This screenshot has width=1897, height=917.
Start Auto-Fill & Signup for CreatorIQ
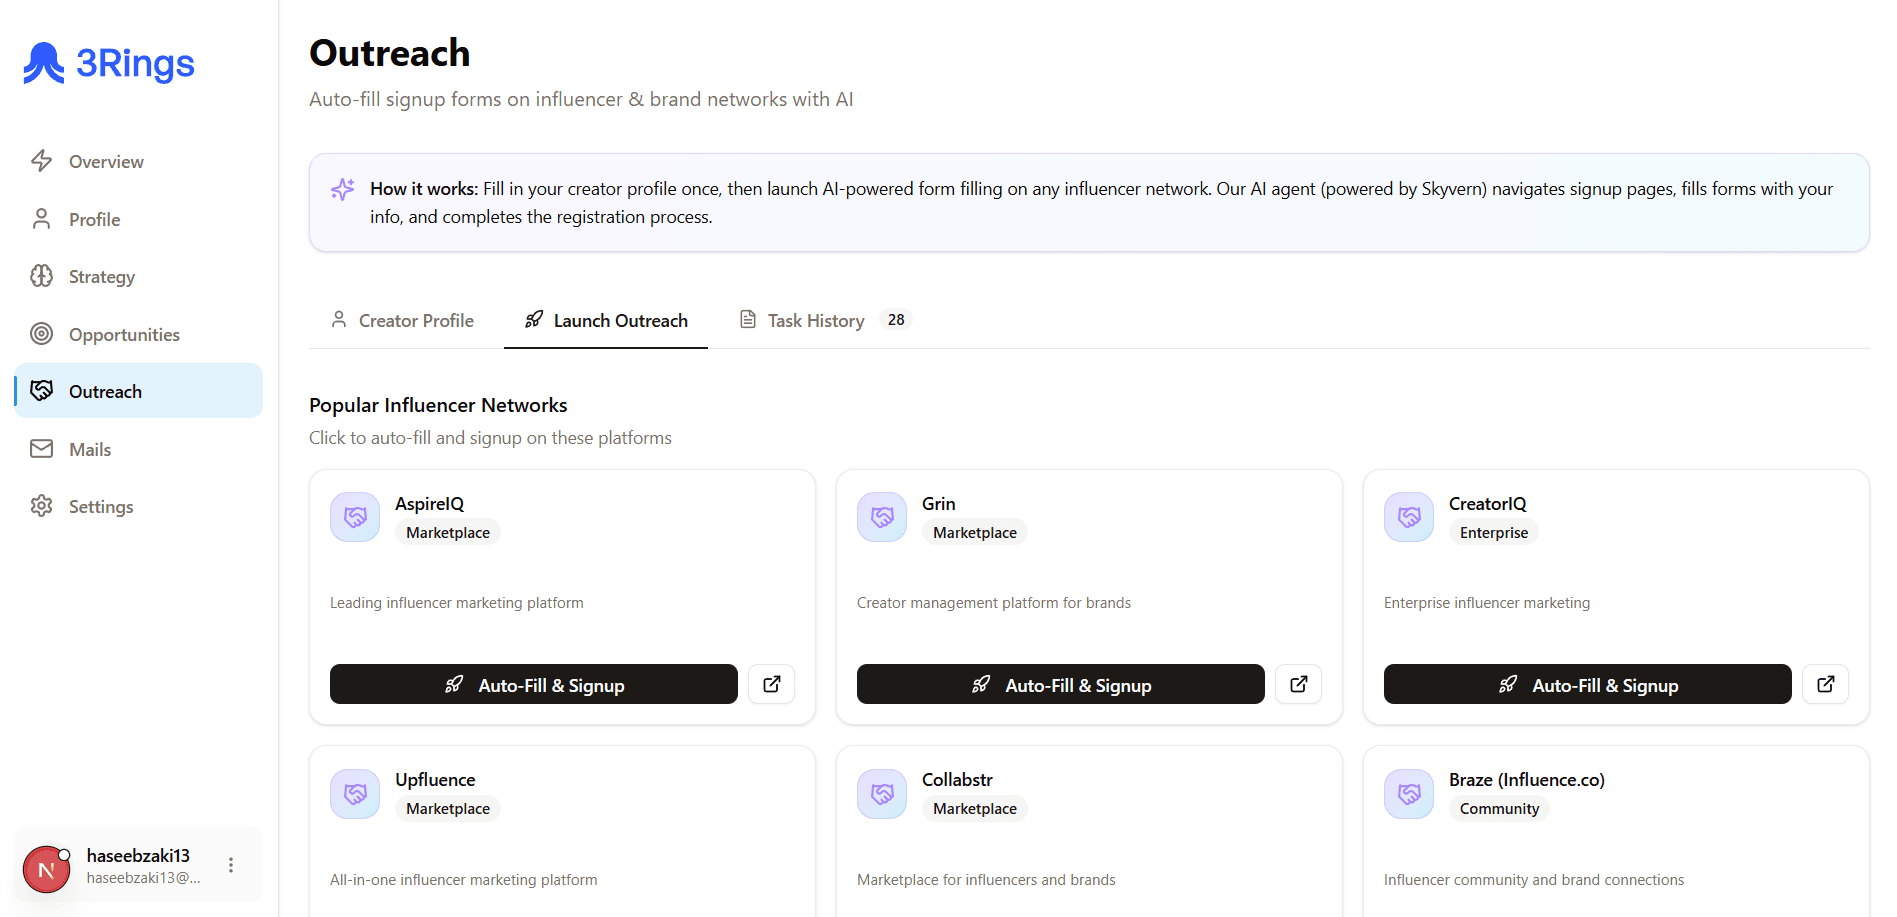[1587, 684]
